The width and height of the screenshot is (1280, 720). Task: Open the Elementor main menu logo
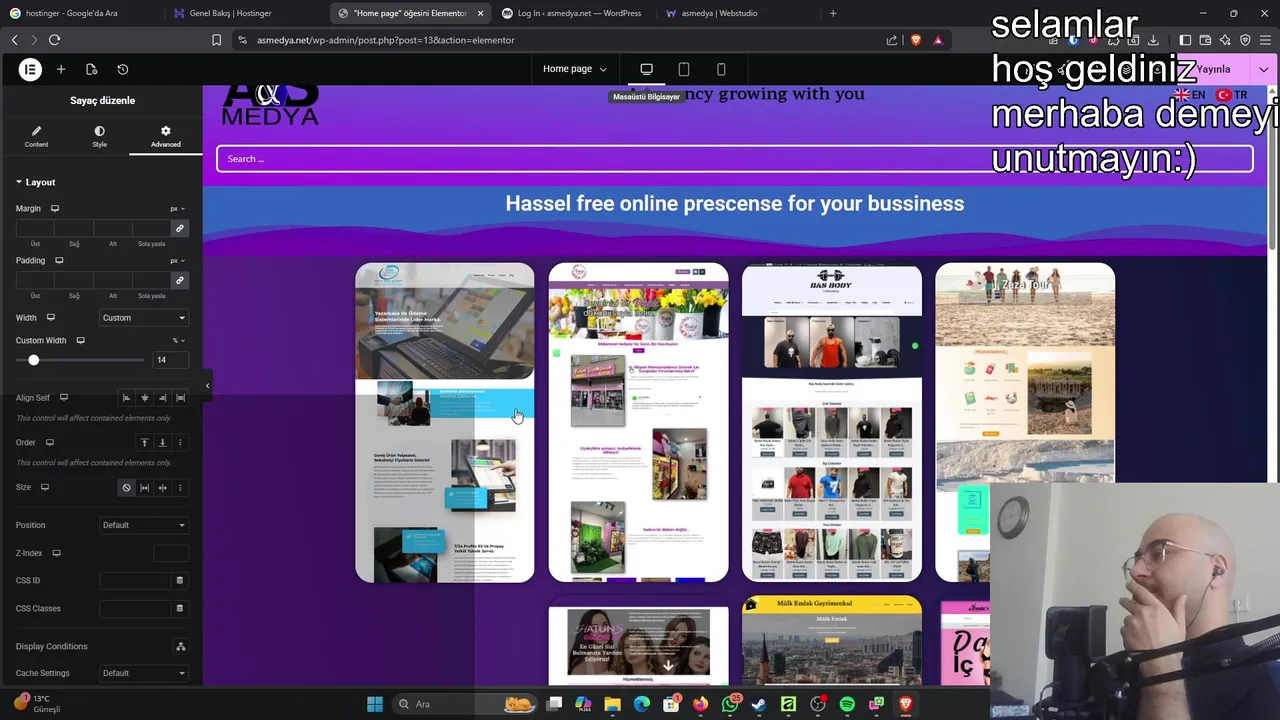coord(30,69)
